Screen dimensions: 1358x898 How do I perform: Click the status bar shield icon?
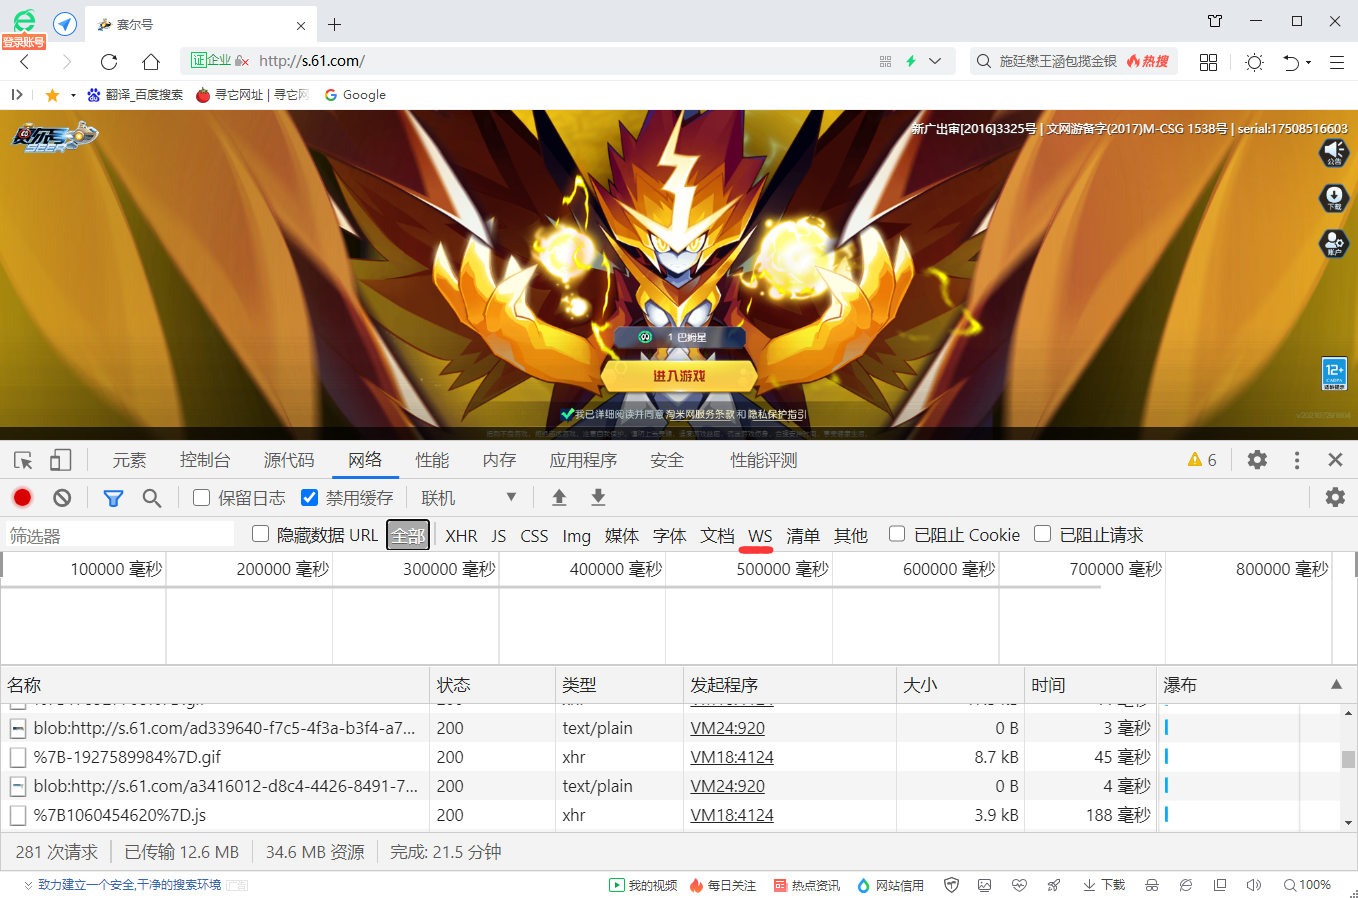point(952,885)
